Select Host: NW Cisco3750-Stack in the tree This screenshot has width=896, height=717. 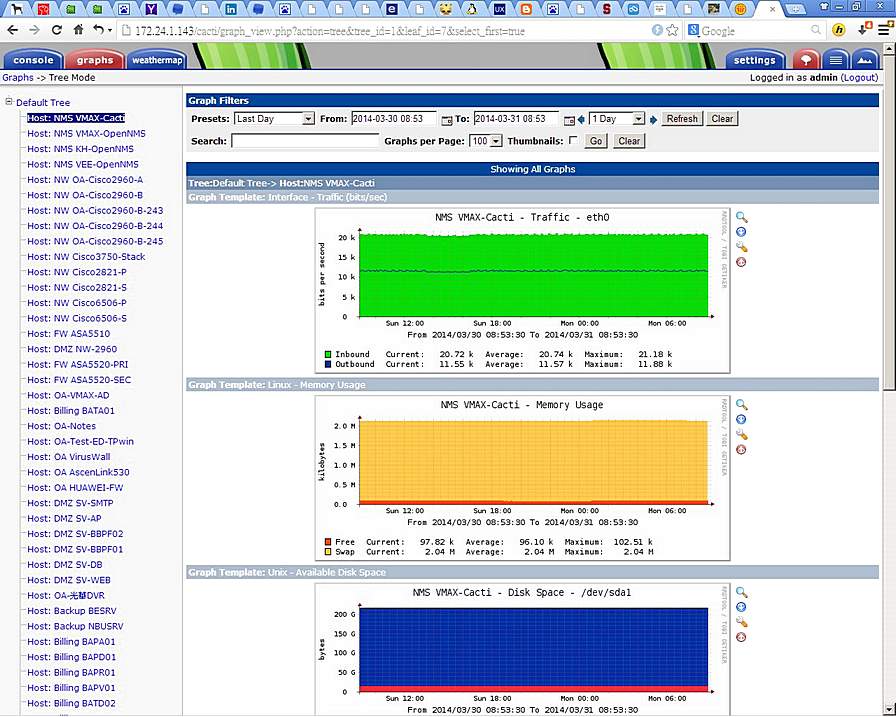pos(86,257)
